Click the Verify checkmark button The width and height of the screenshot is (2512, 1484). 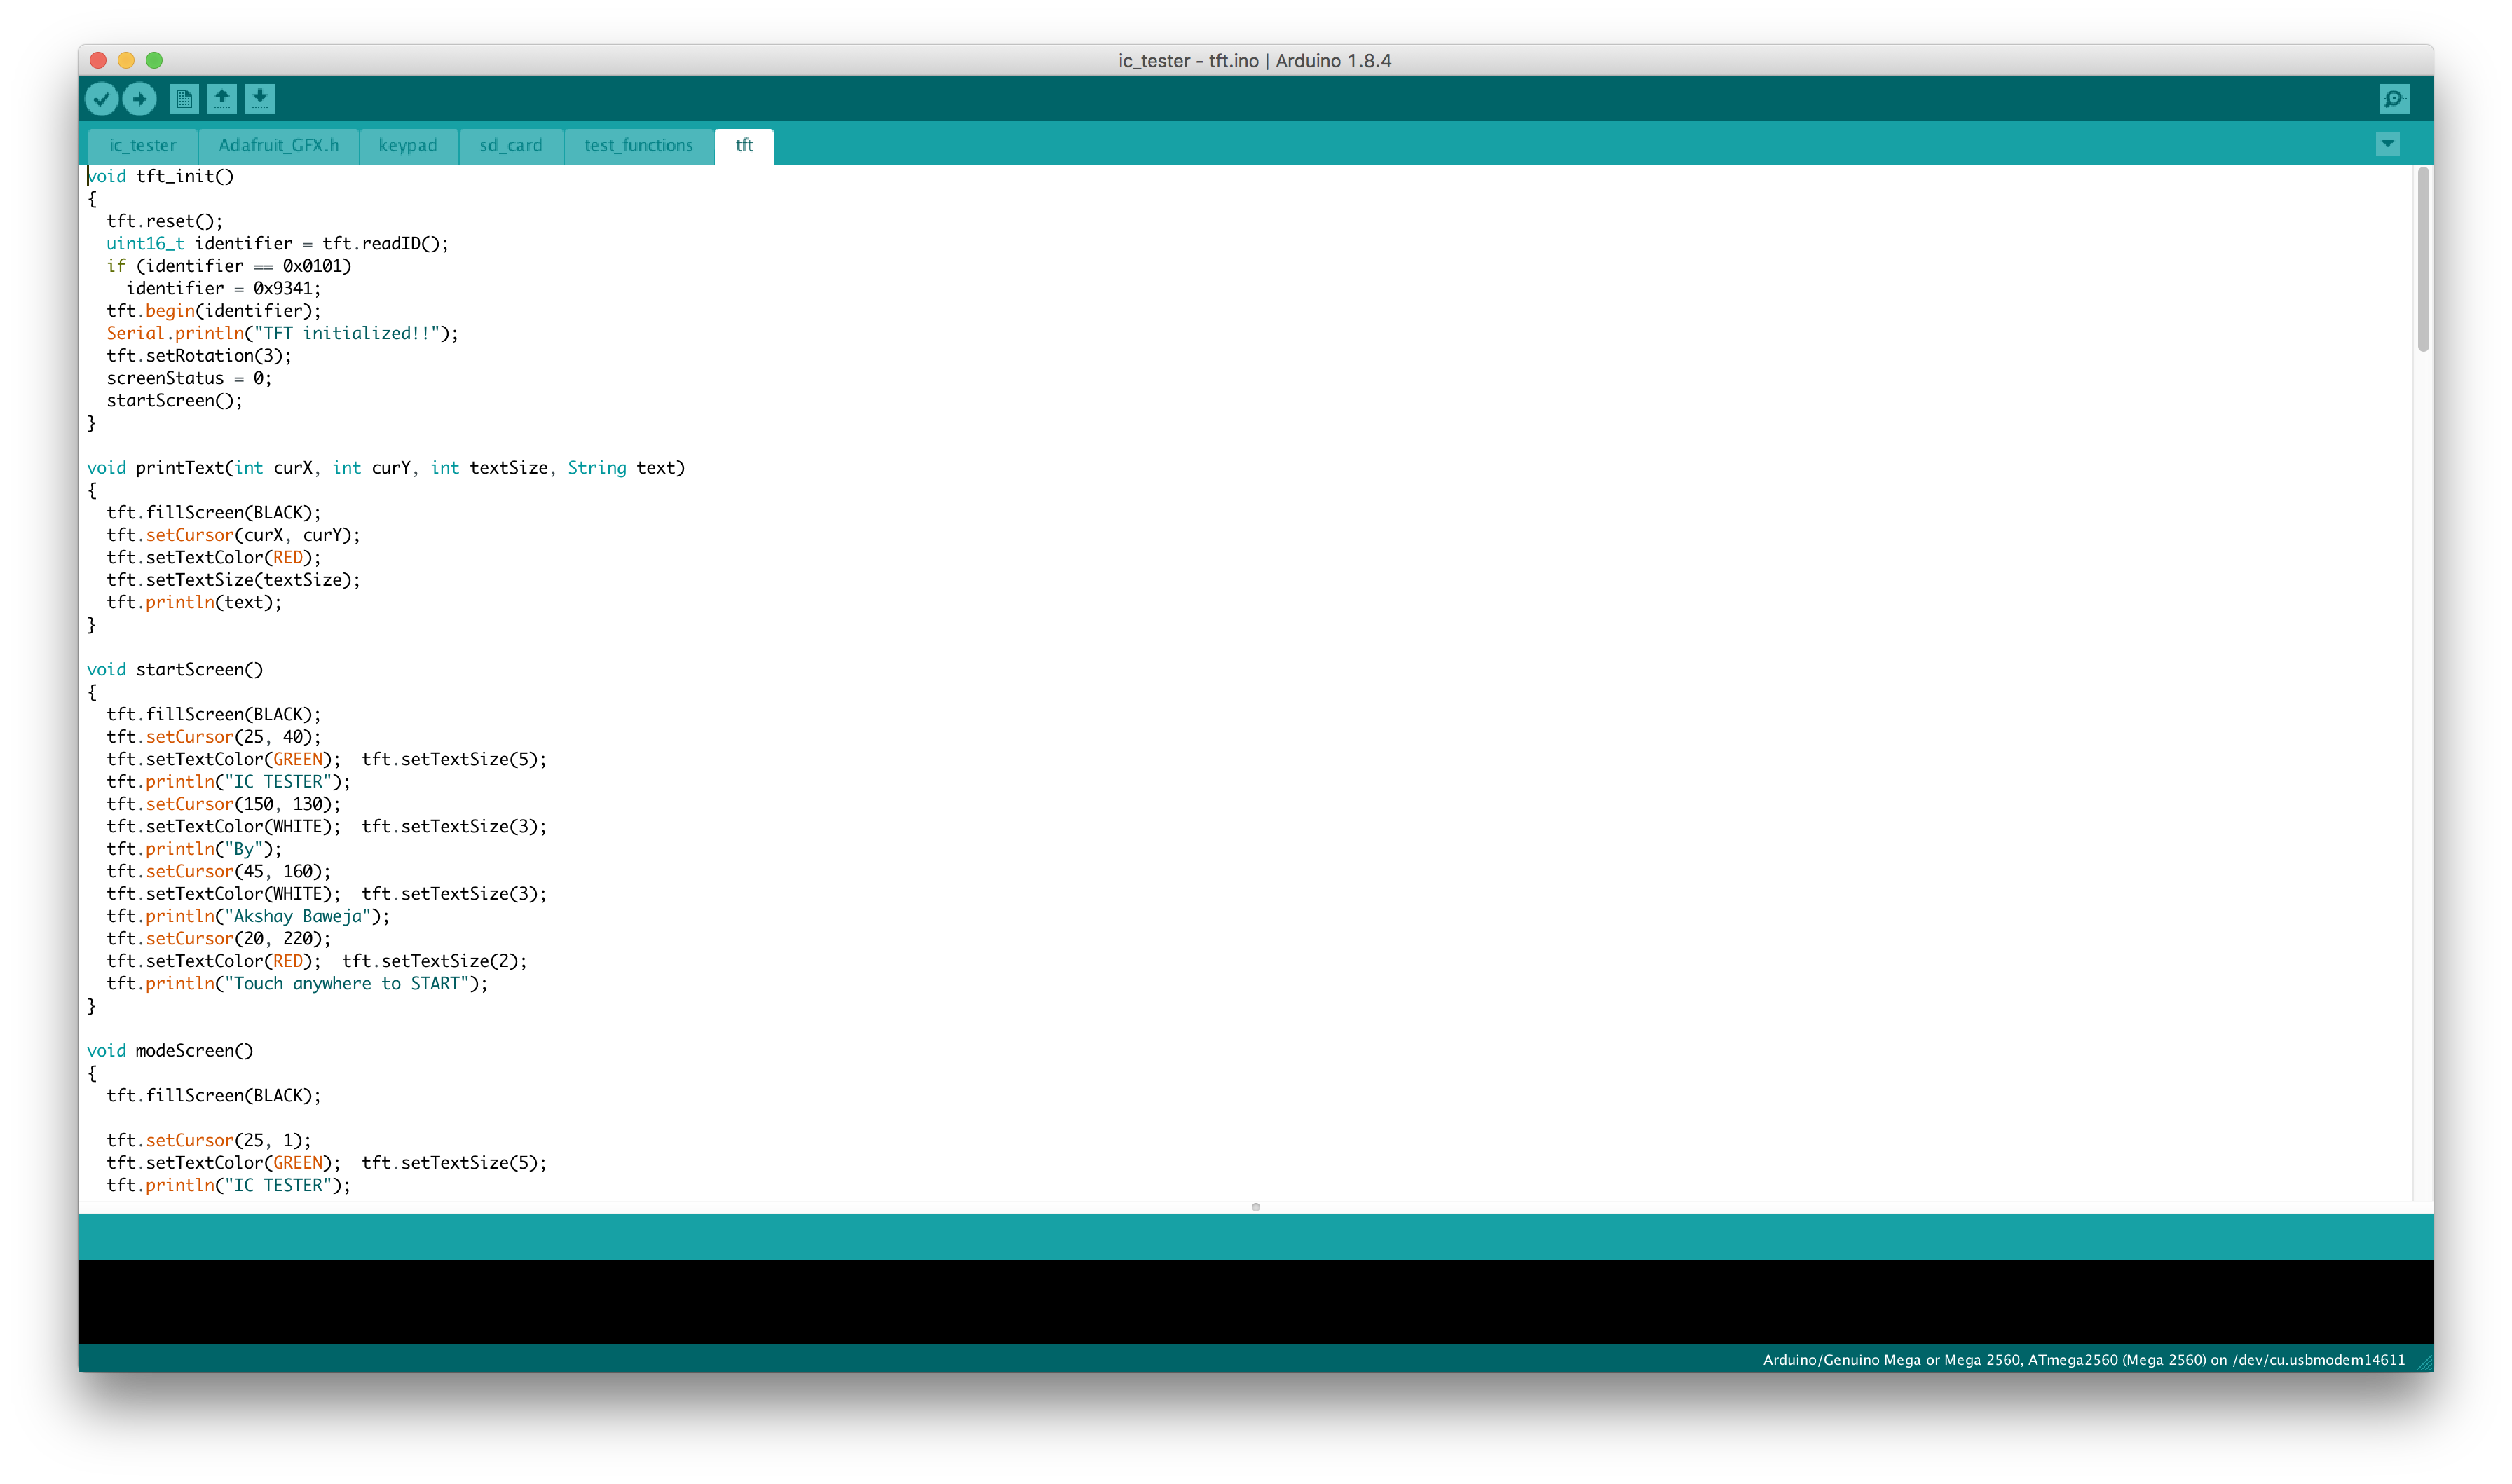click(101, 99)
